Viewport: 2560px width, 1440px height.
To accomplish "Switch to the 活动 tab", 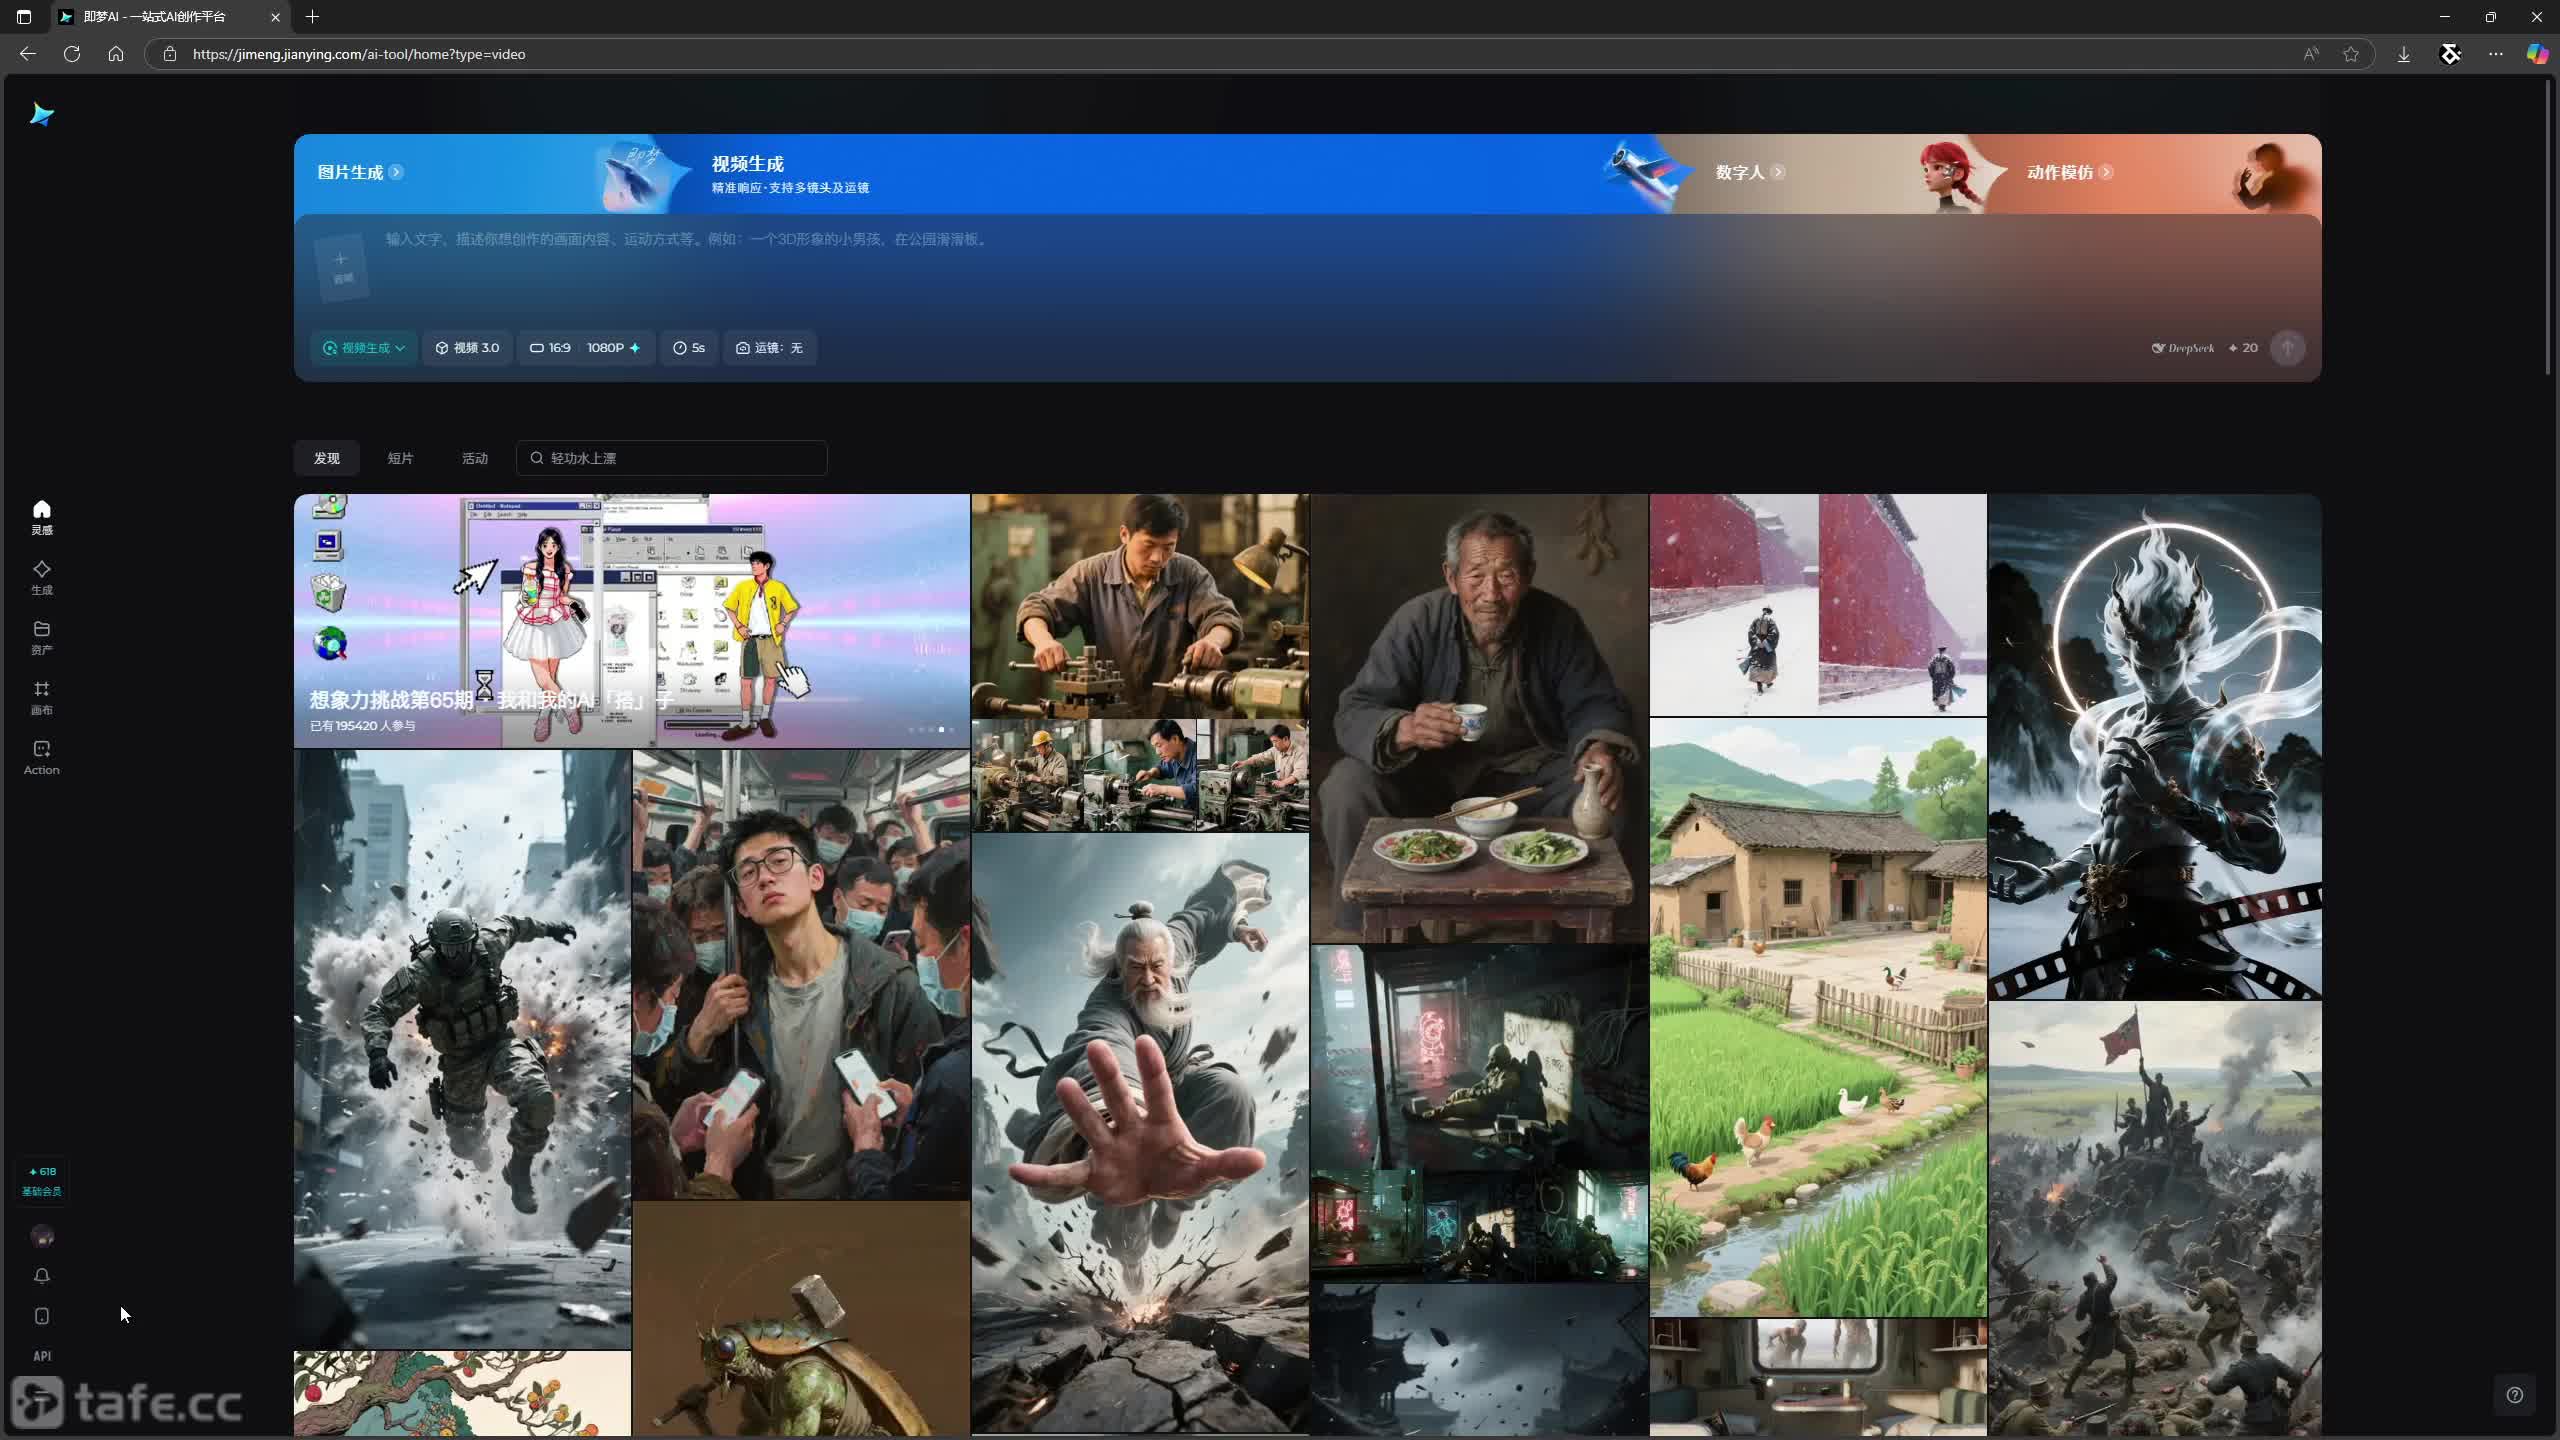I will [x=474, y=458].
